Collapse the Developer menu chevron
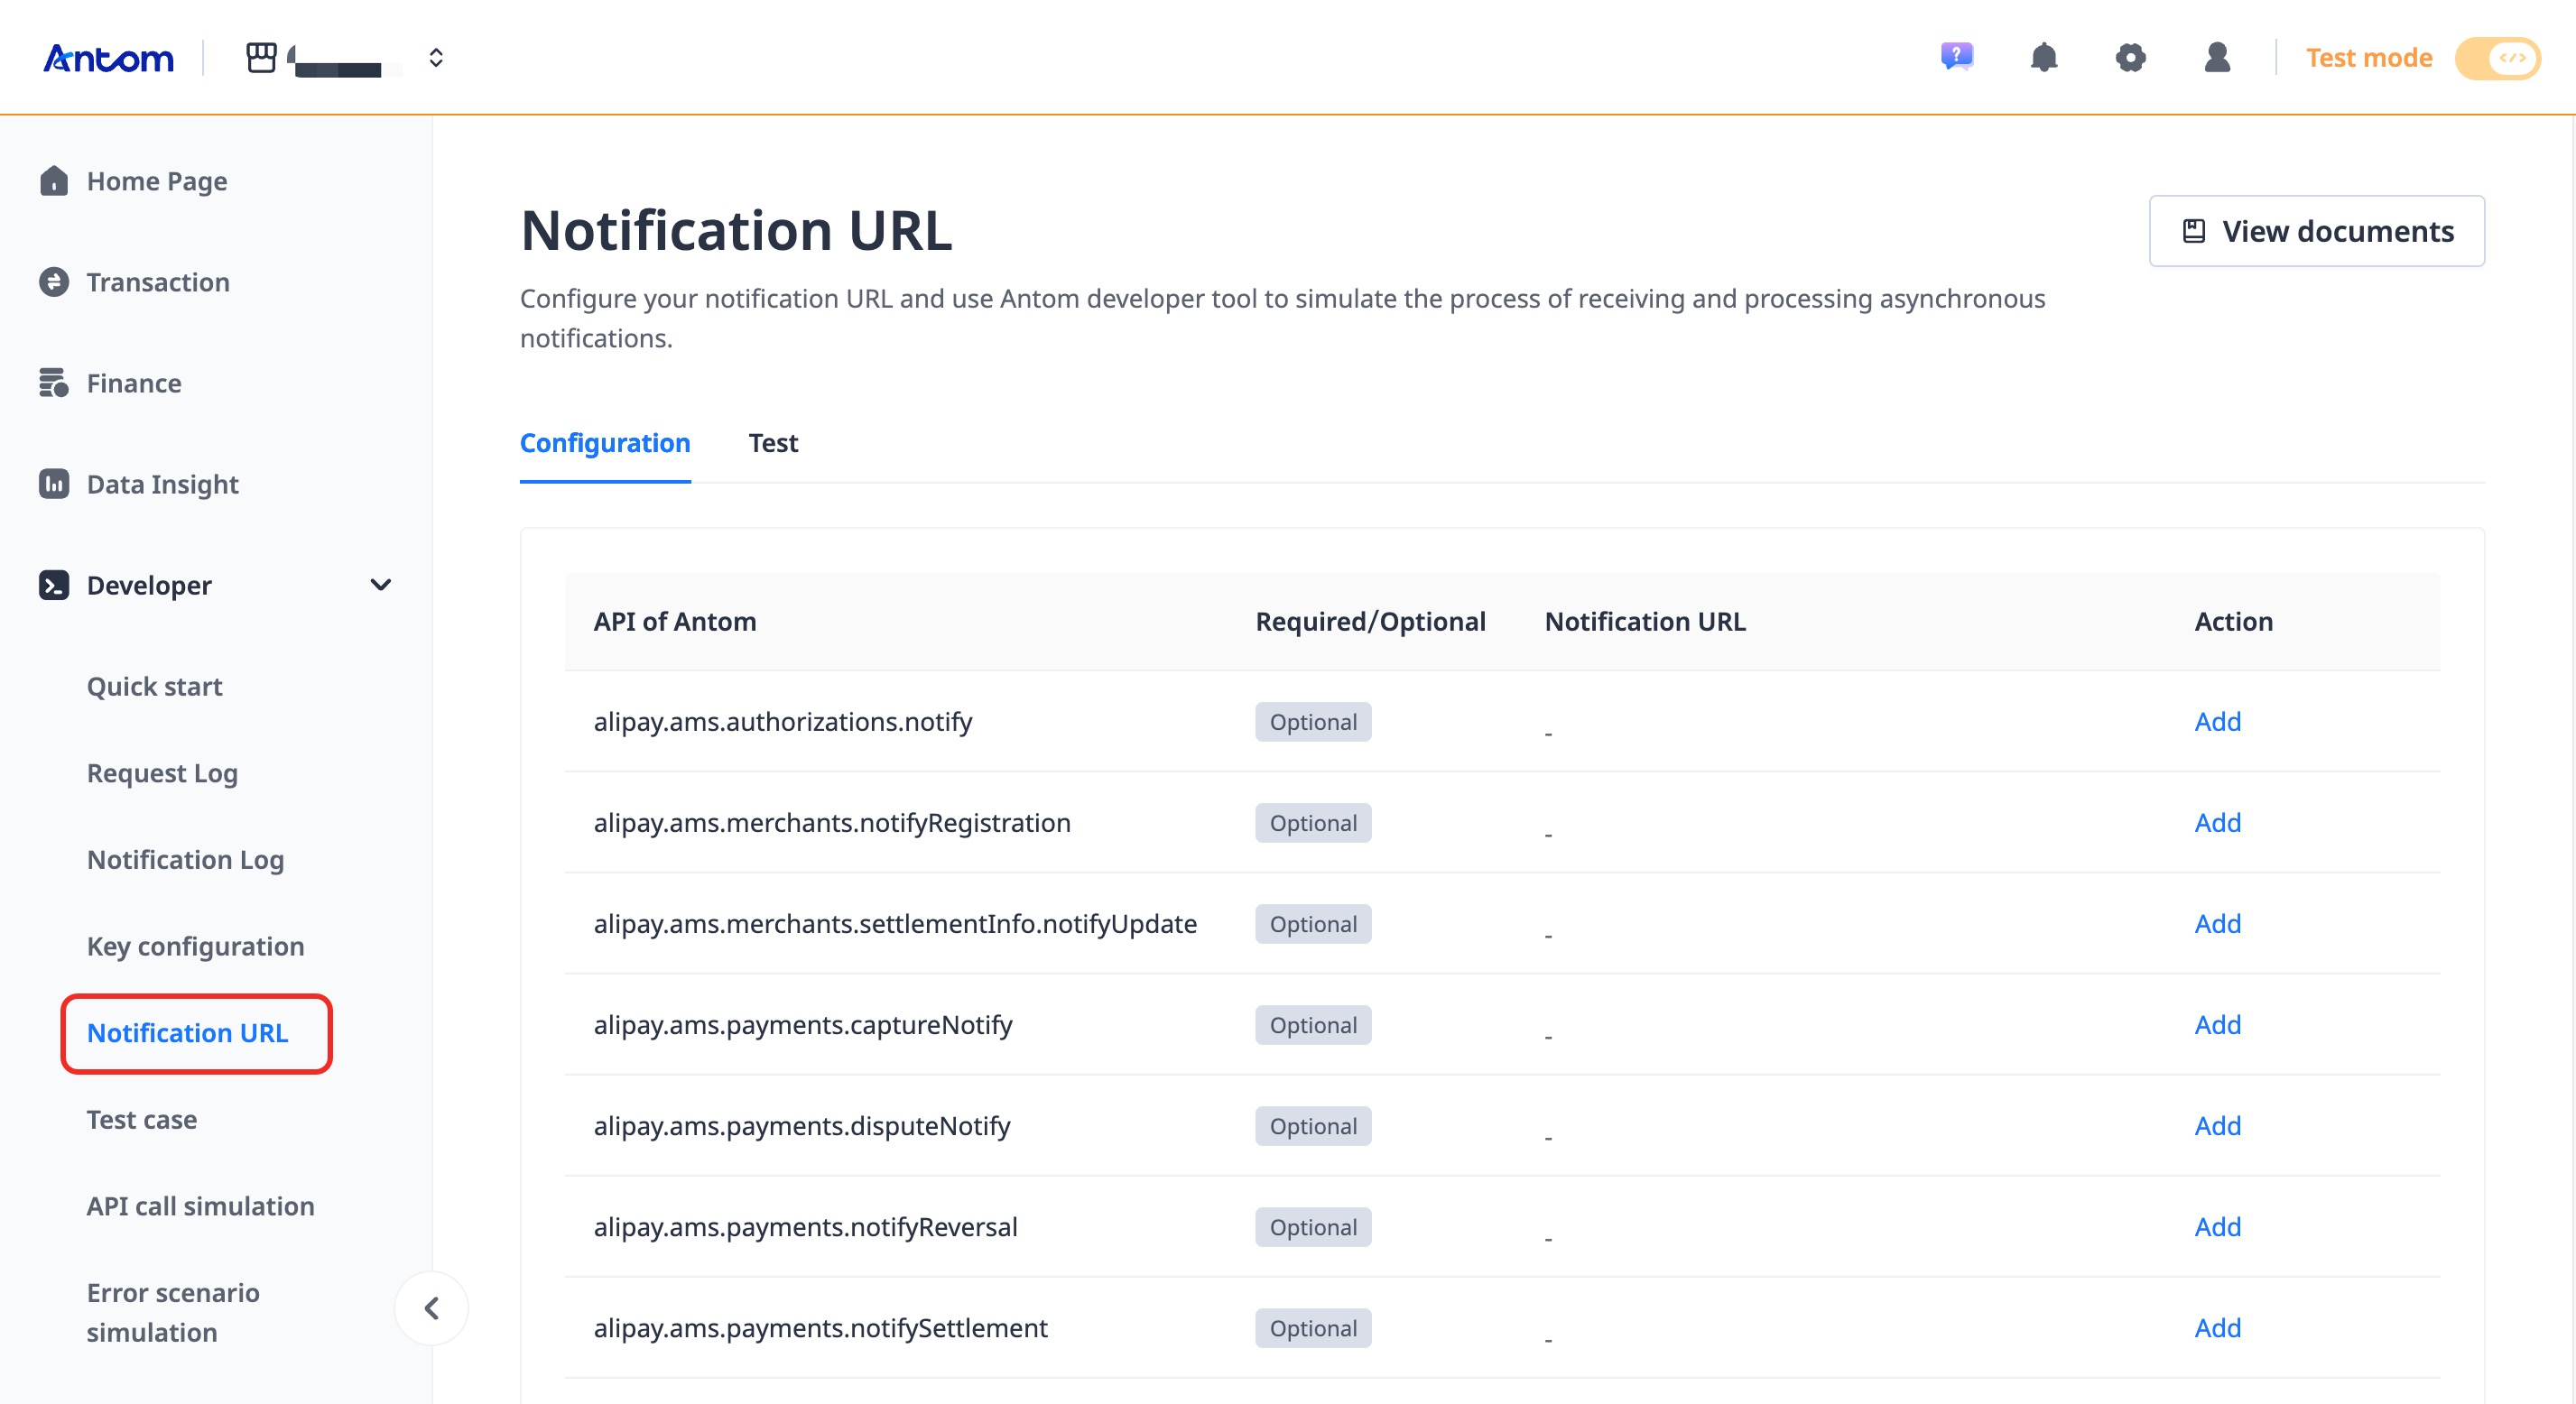This screenshot has height=1404, width=2576. 380,585
